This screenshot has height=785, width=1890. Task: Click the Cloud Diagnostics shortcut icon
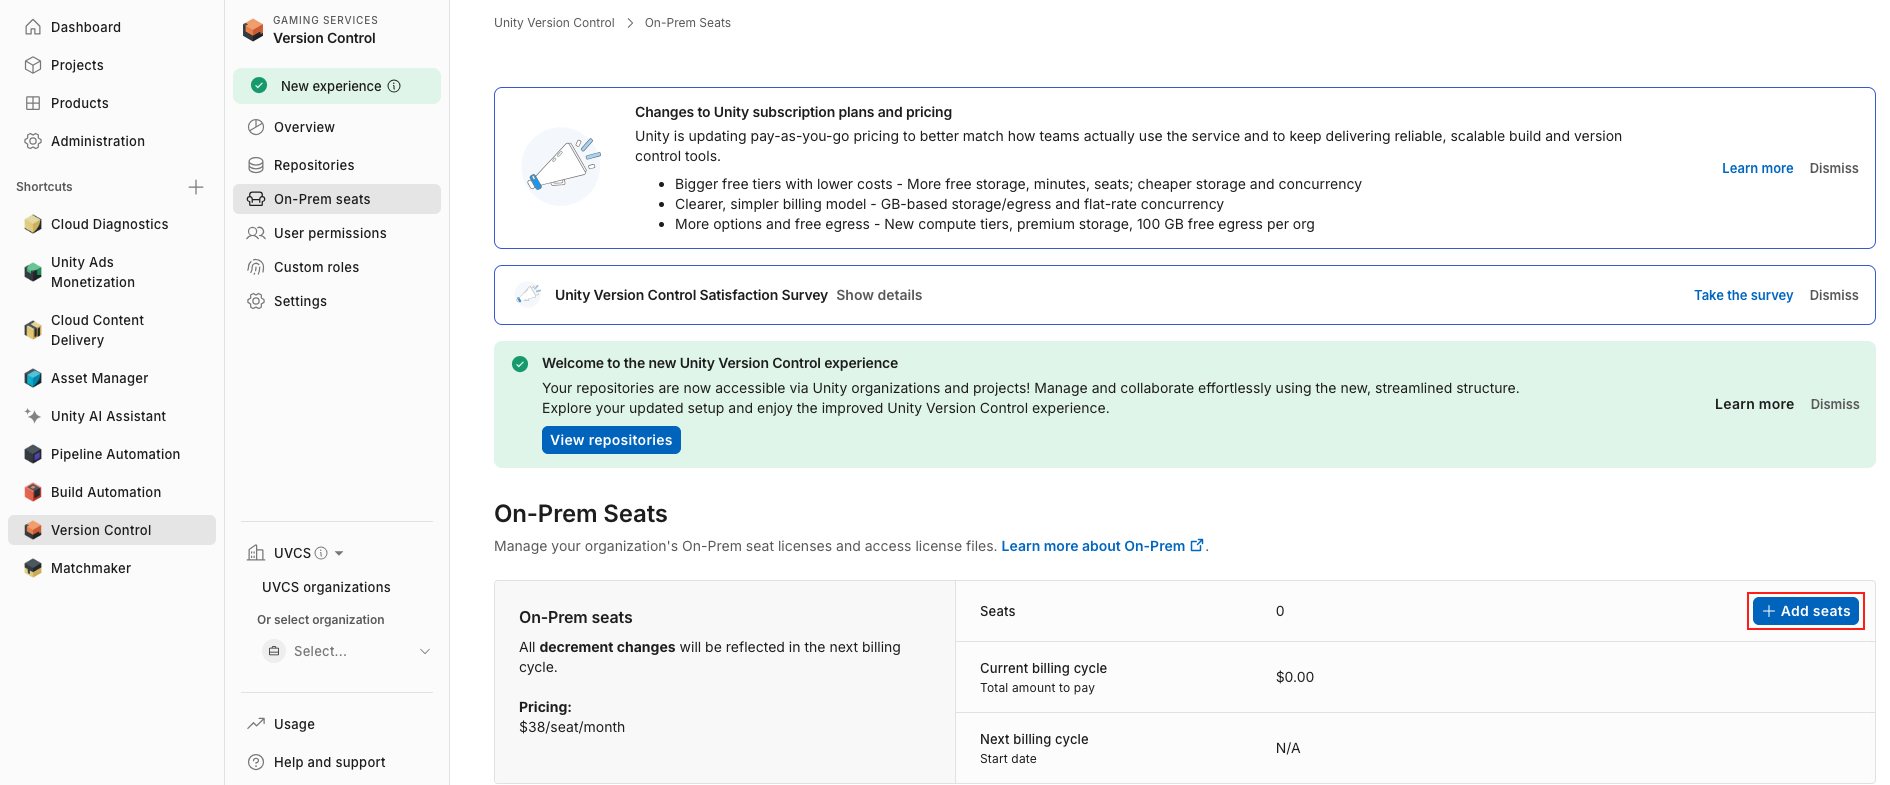[33, 224]
